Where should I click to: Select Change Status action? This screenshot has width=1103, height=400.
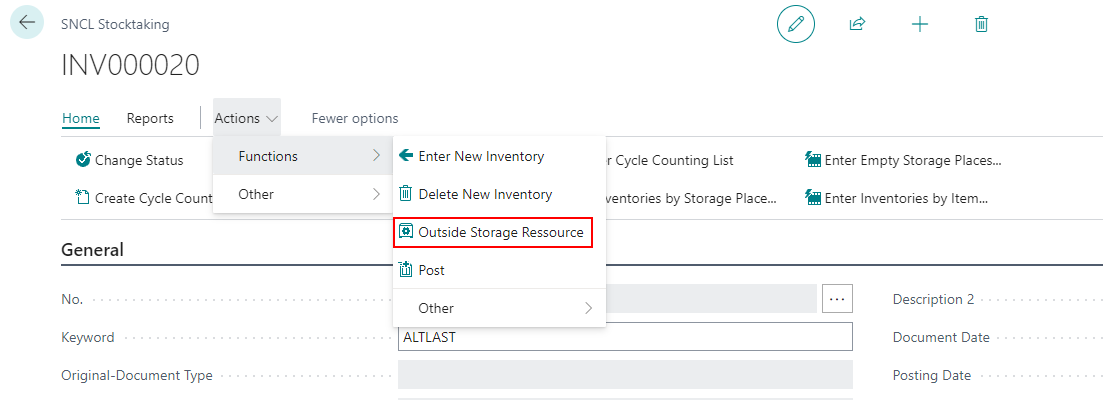[130, 160]
